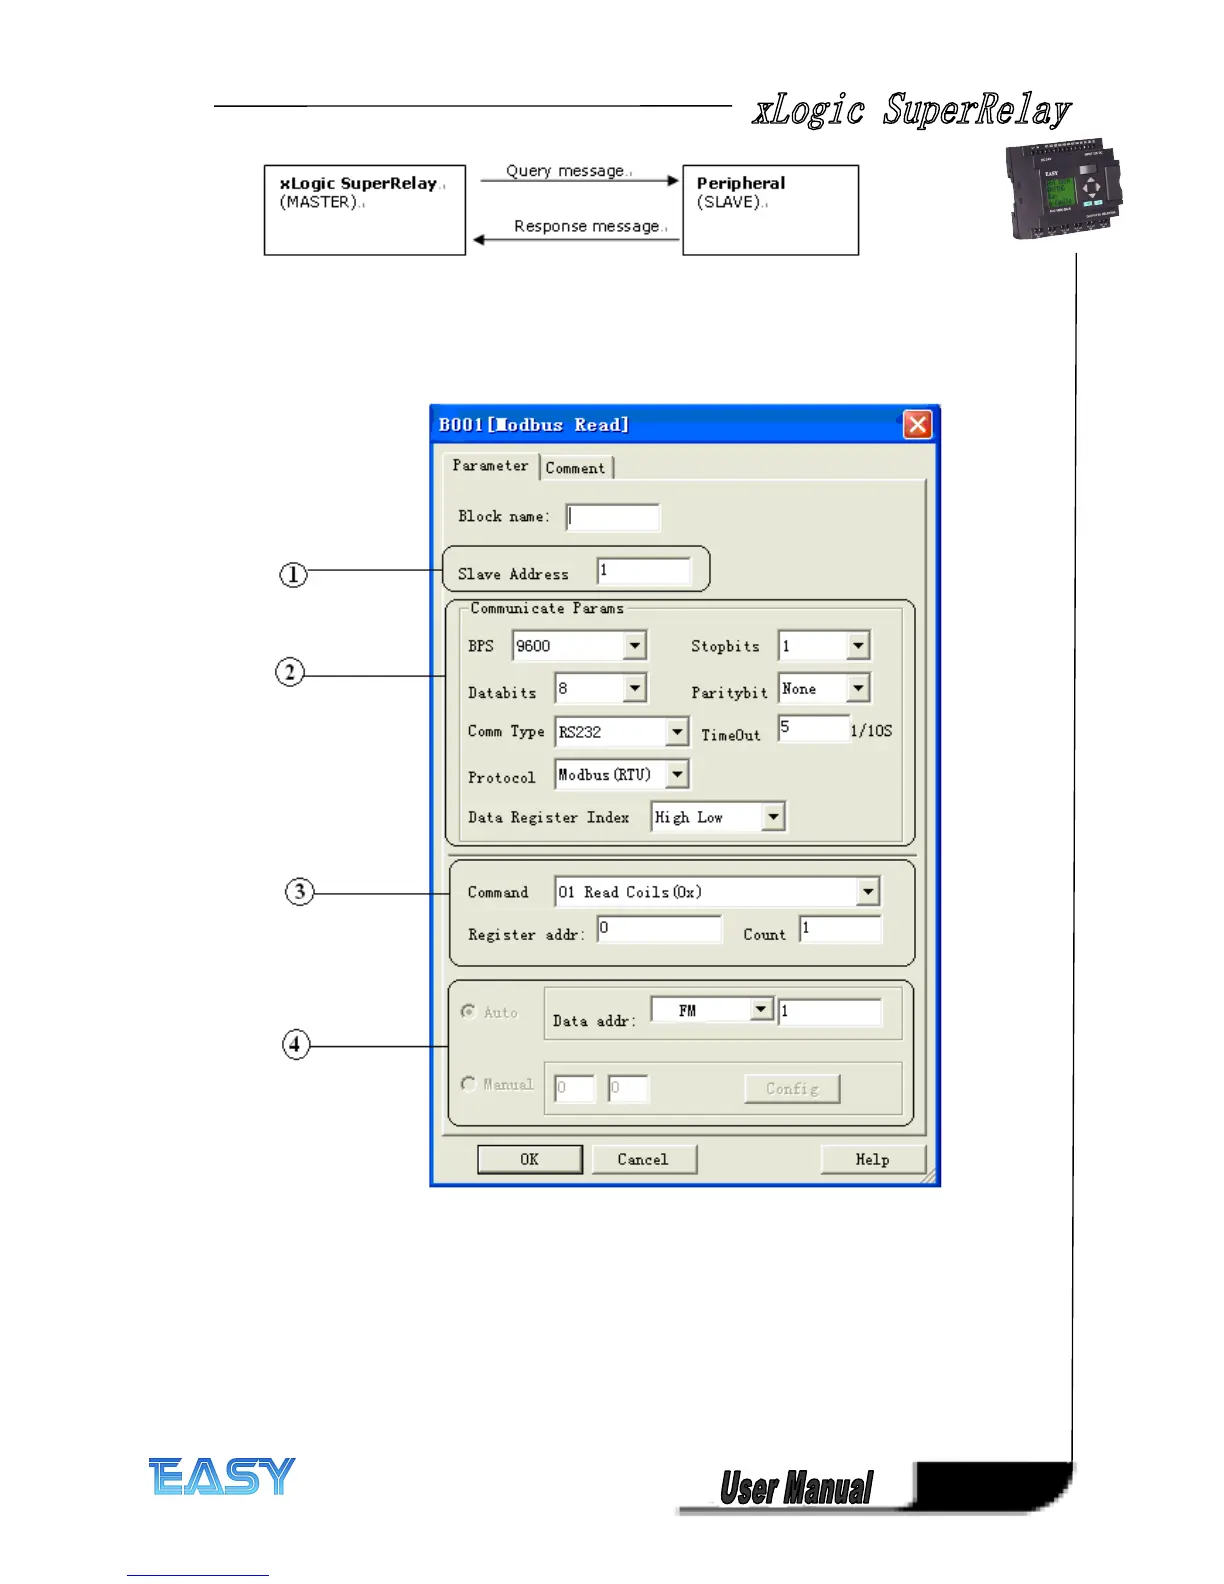Open the Stopbits dropdown
The image size is (1224, 1584).
858,646
